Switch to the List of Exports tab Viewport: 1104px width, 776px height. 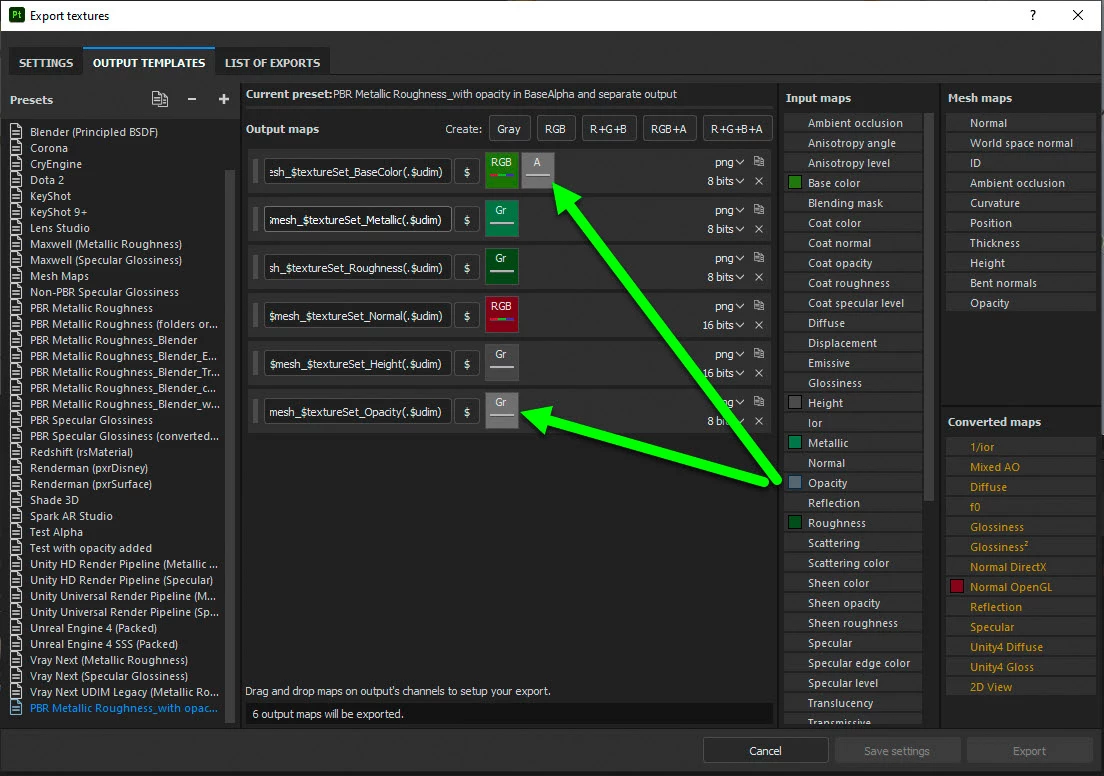click(272, 63)
